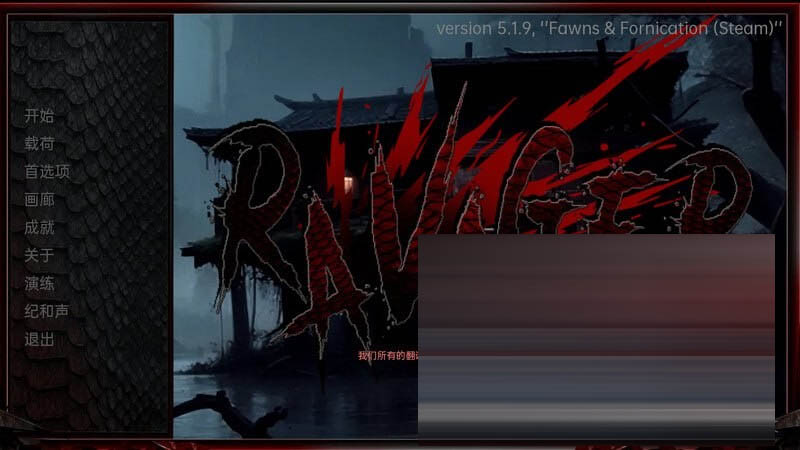Image resolution: width=800 pixels, height=450 pixels.
Task: Click the fallen branch in the water
Action: 230,412
